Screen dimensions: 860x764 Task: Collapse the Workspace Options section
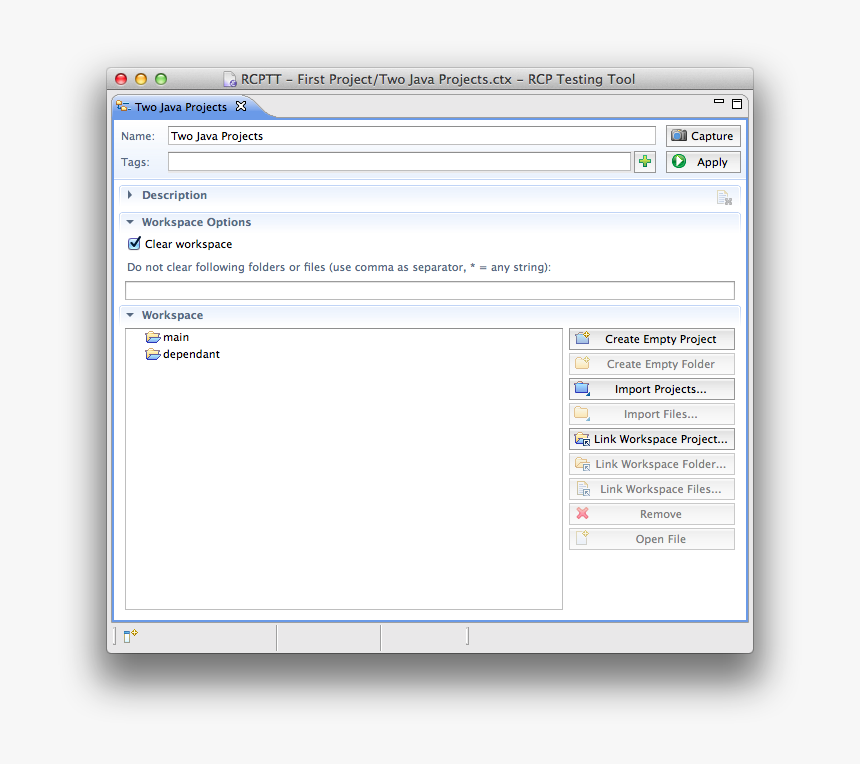[130, 222]
